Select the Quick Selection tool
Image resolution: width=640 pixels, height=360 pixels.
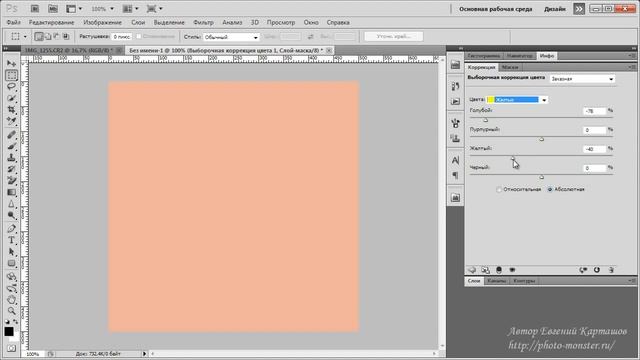tap(11, 98)
